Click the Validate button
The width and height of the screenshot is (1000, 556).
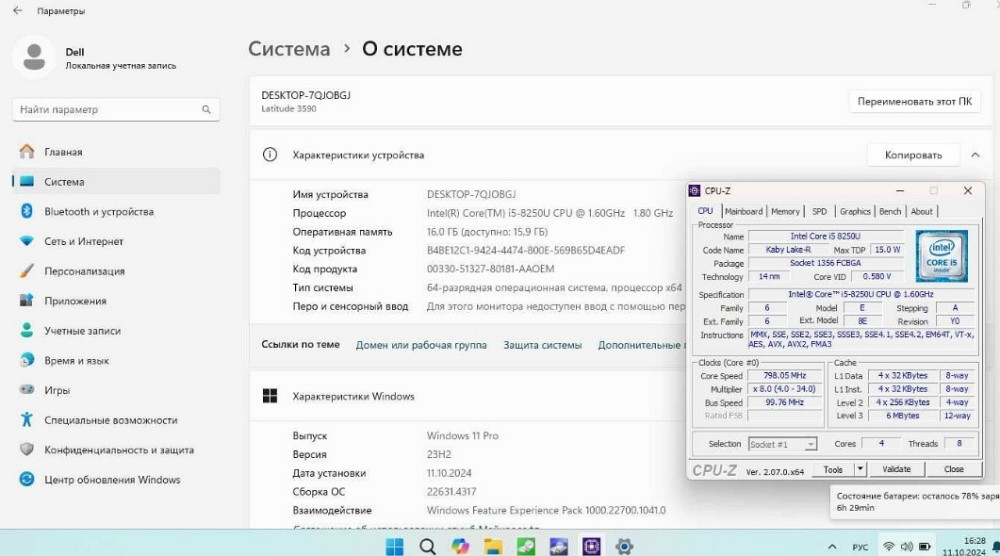896,469
